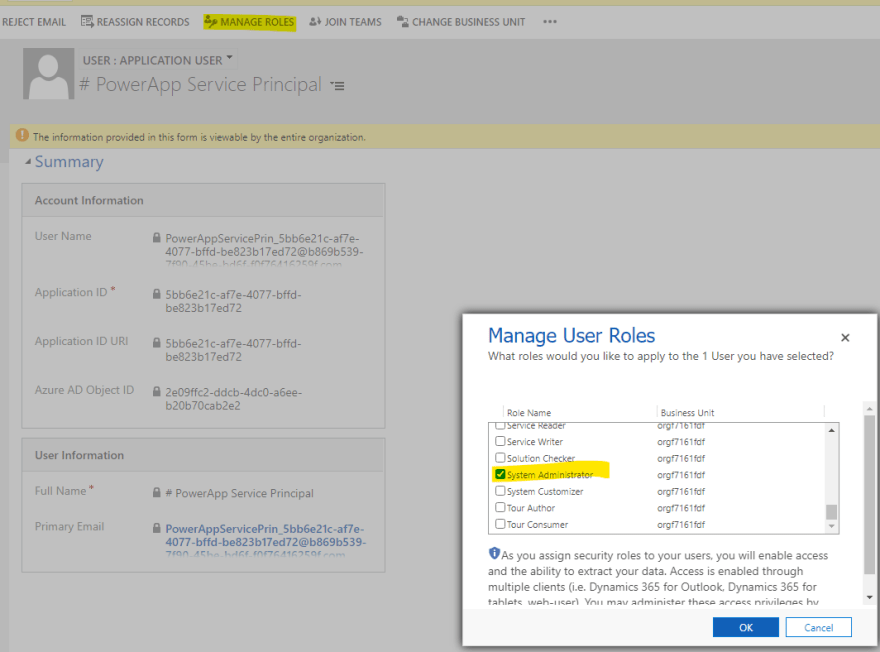Click the Role Name column header
880x652 pixels.
[529, 412]
